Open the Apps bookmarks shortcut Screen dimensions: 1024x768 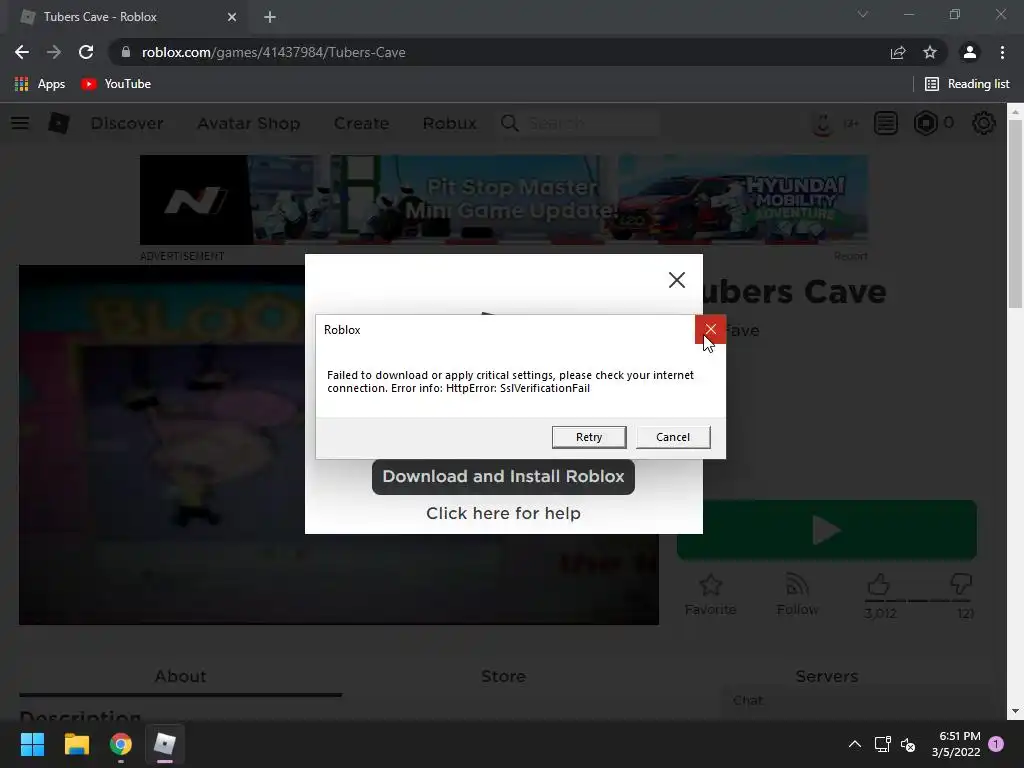coord(40,84)
